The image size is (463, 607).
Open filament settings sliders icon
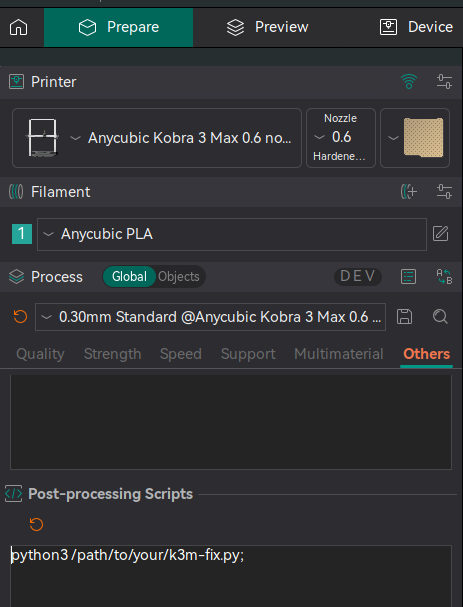(444, 192)
